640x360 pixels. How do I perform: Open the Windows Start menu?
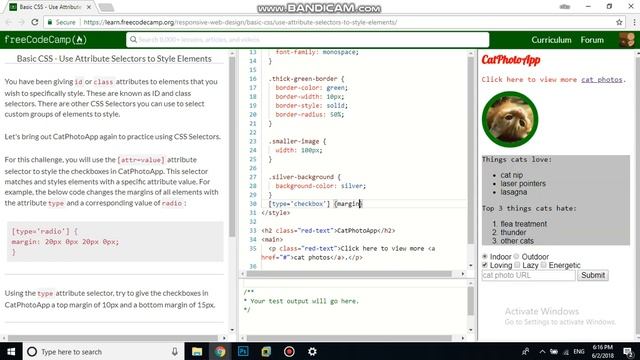pos(11,351)
